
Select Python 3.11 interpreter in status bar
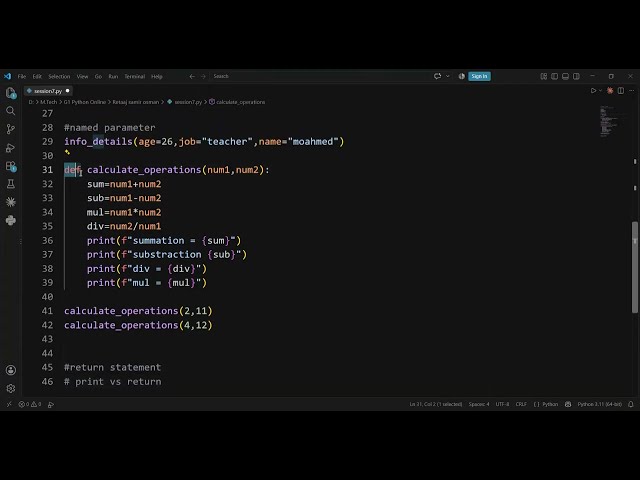click(599, 404)
